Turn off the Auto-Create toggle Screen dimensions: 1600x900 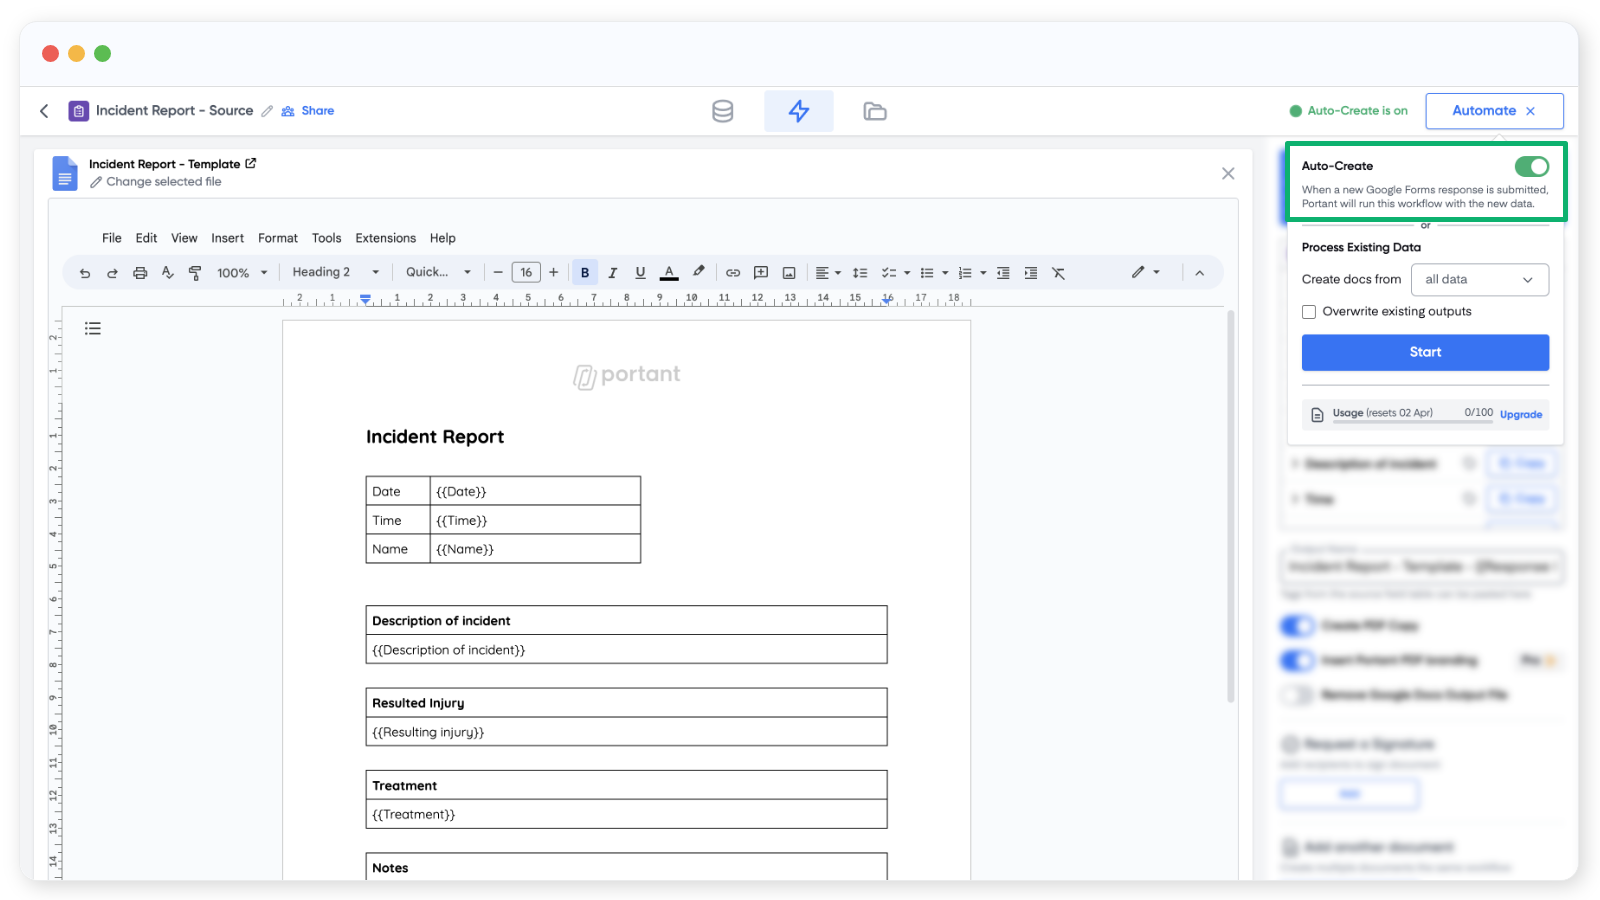[1530, 166]
